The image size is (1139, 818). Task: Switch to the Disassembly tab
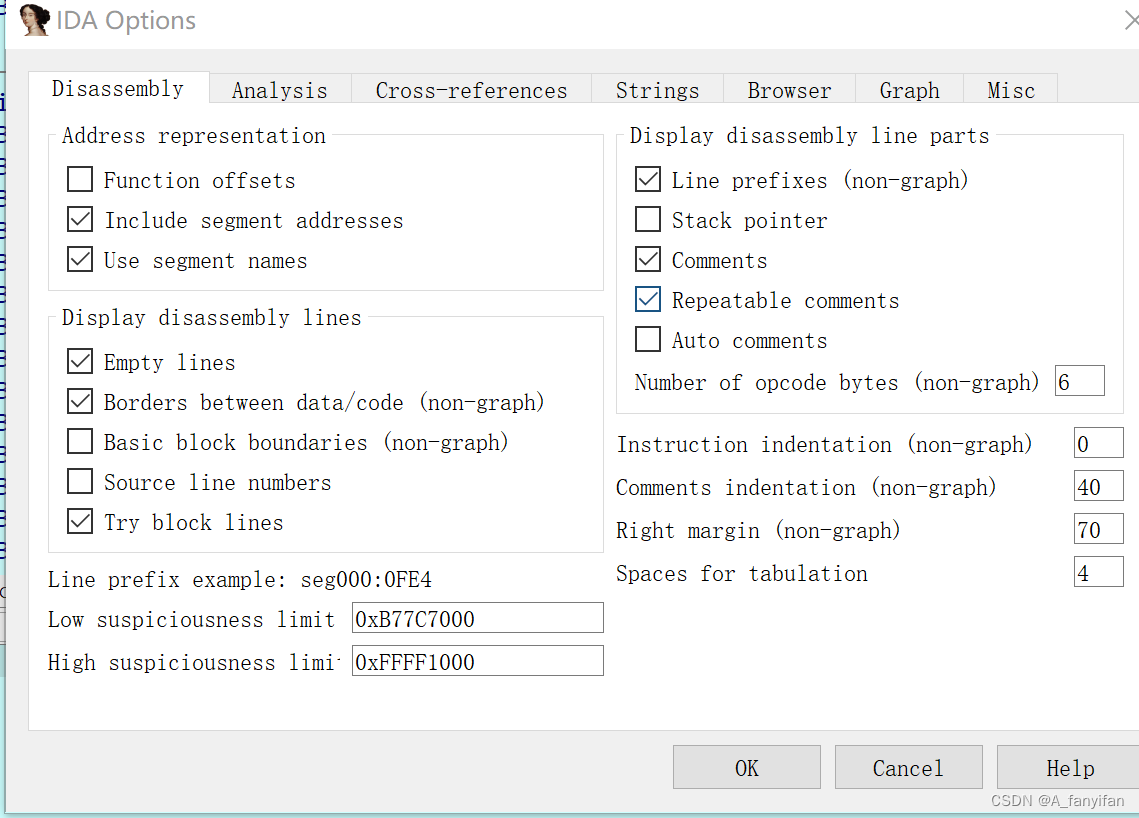point(118,89)
